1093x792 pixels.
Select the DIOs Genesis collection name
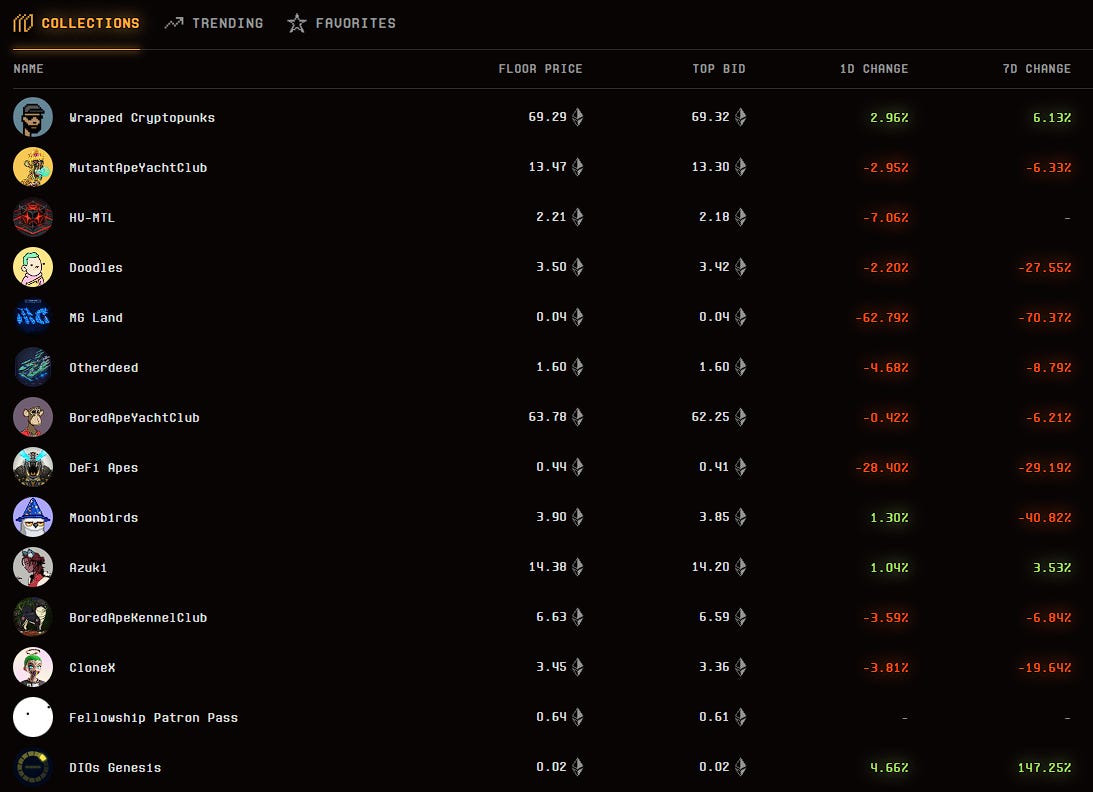115,768
